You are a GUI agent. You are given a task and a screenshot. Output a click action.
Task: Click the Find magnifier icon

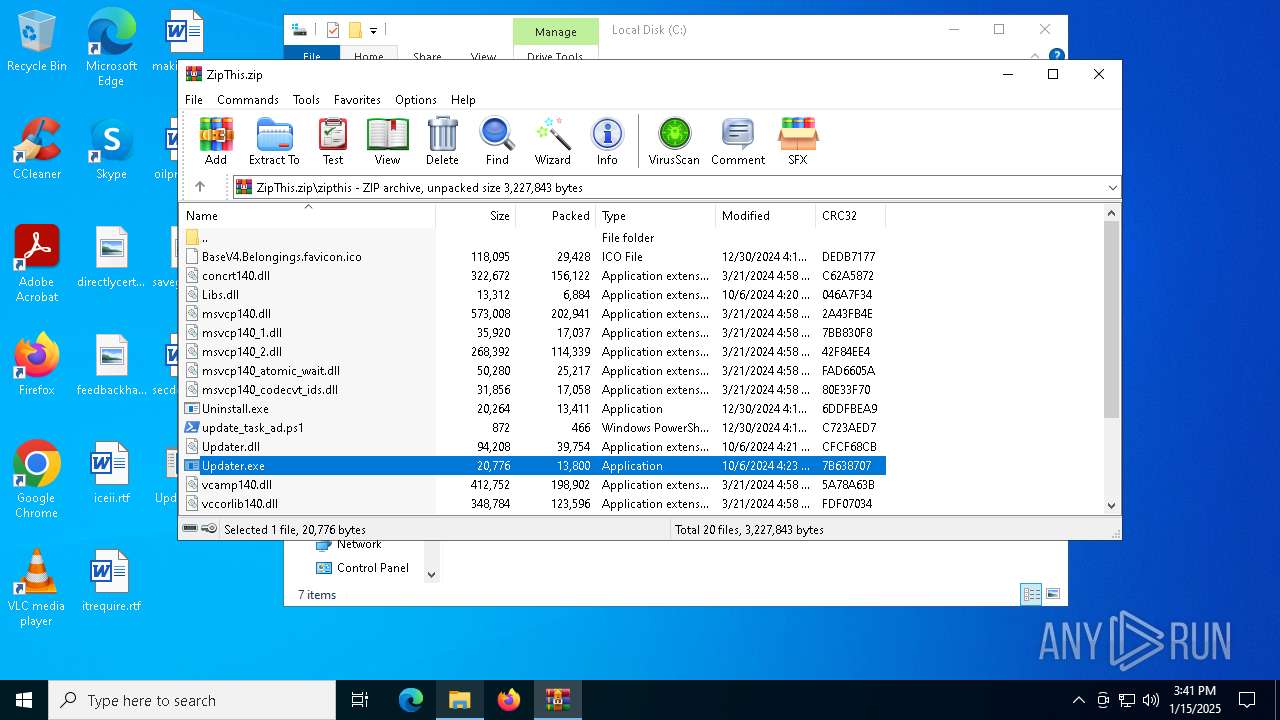tap(497, 141)
